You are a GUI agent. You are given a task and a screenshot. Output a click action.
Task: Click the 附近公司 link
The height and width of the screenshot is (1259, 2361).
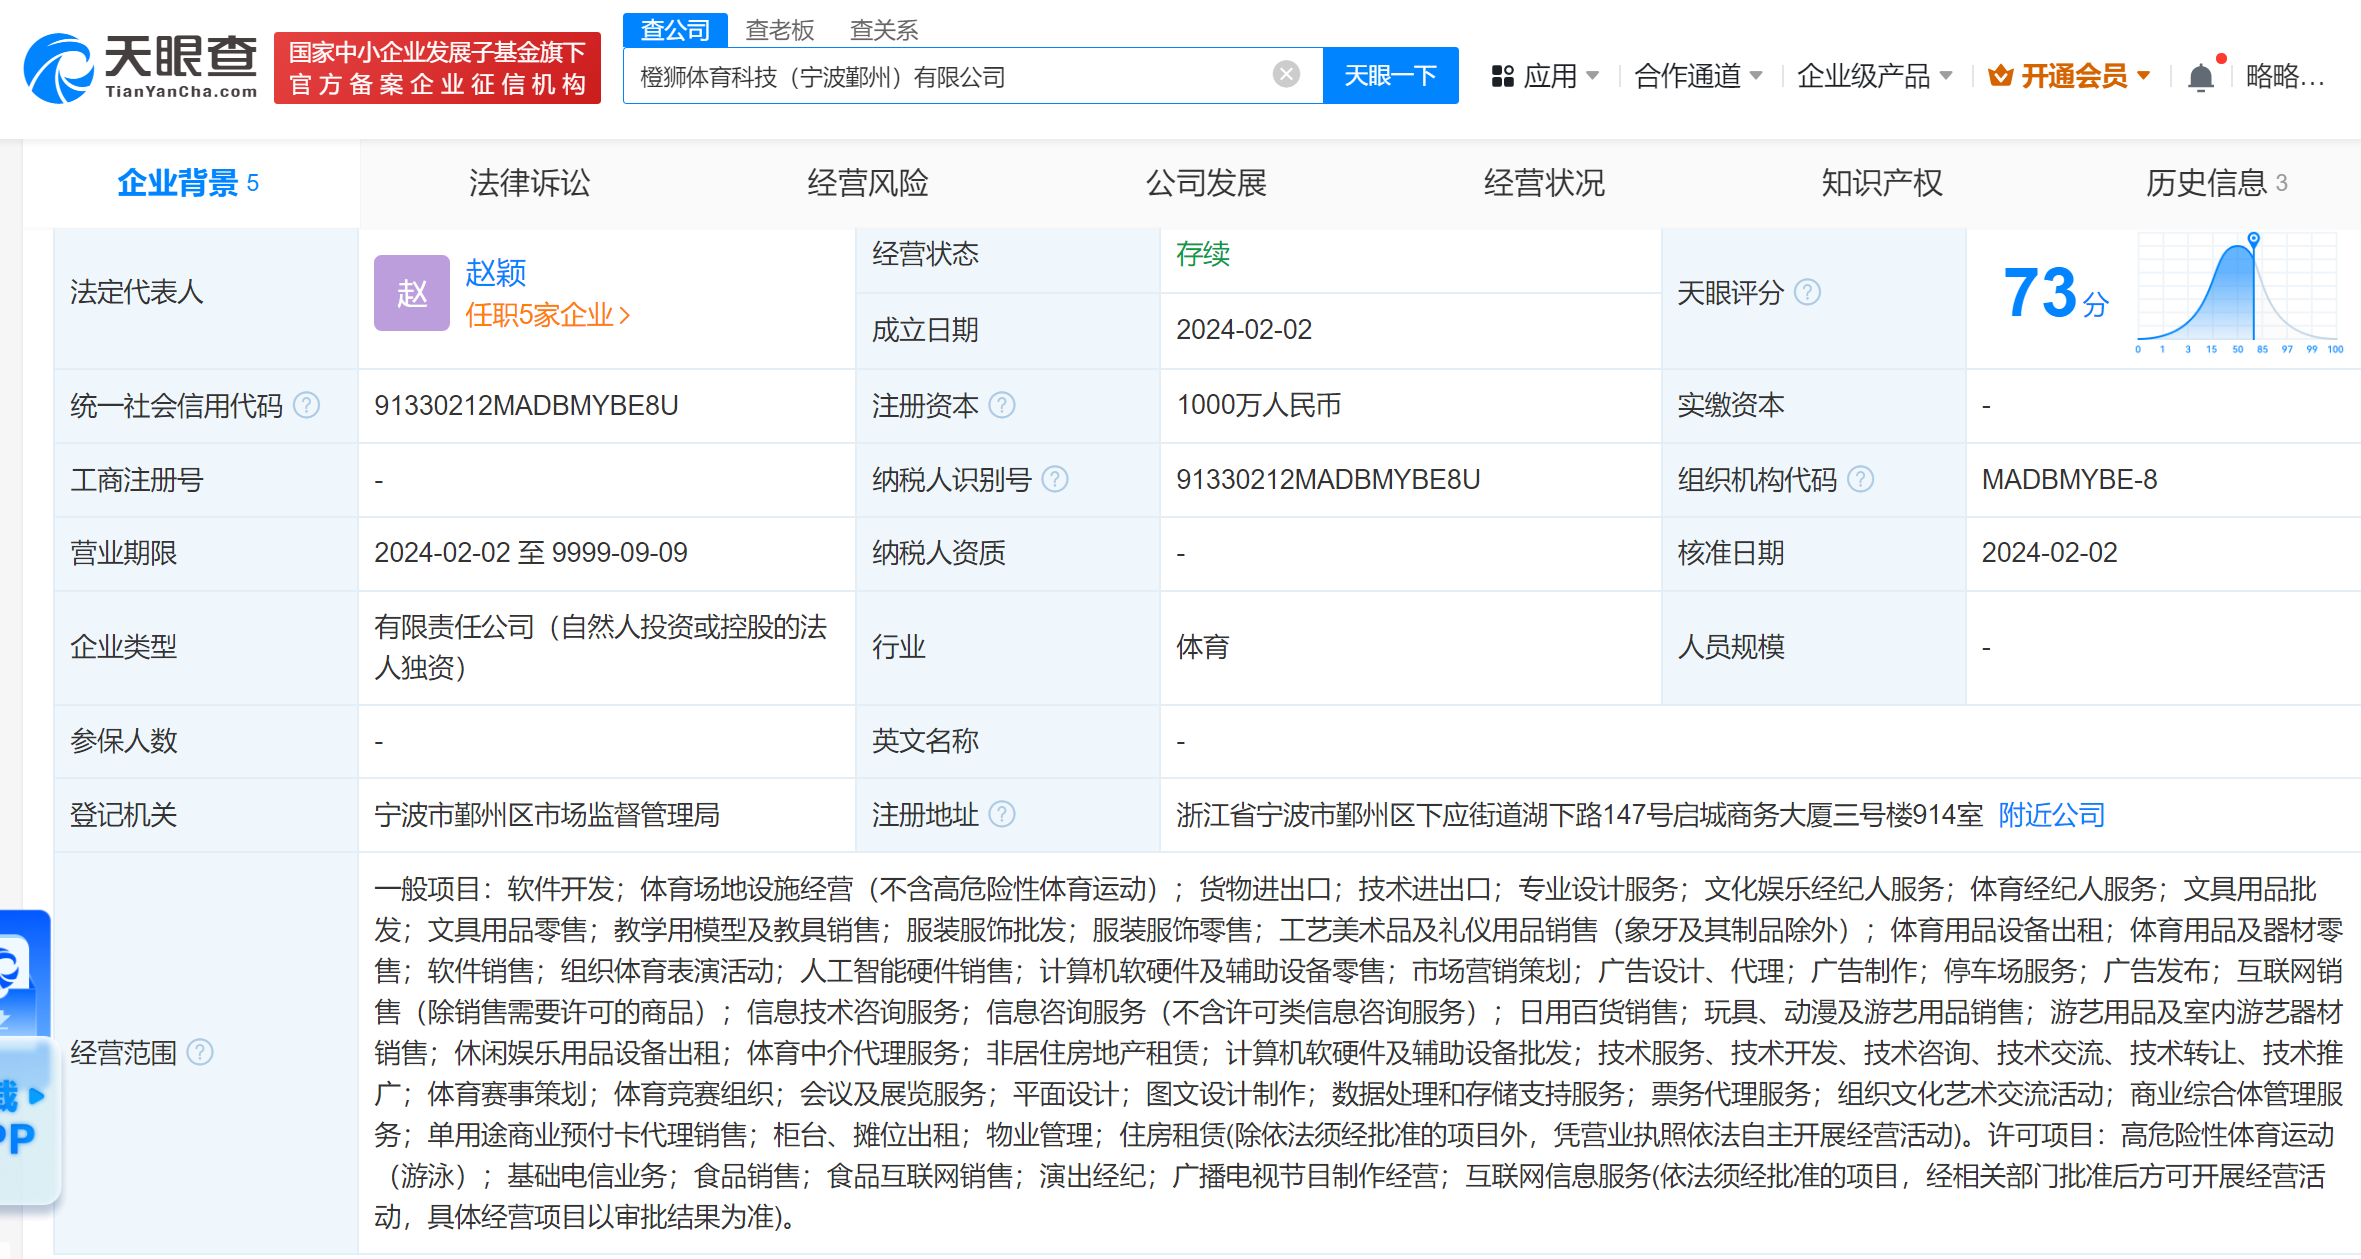[2052, 815]
